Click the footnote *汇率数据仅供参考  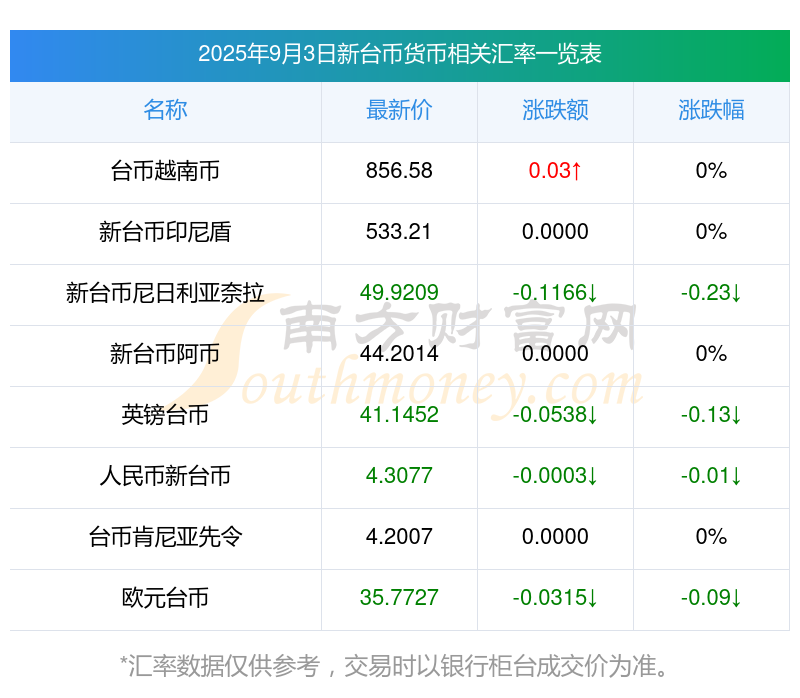click(220, 666)
